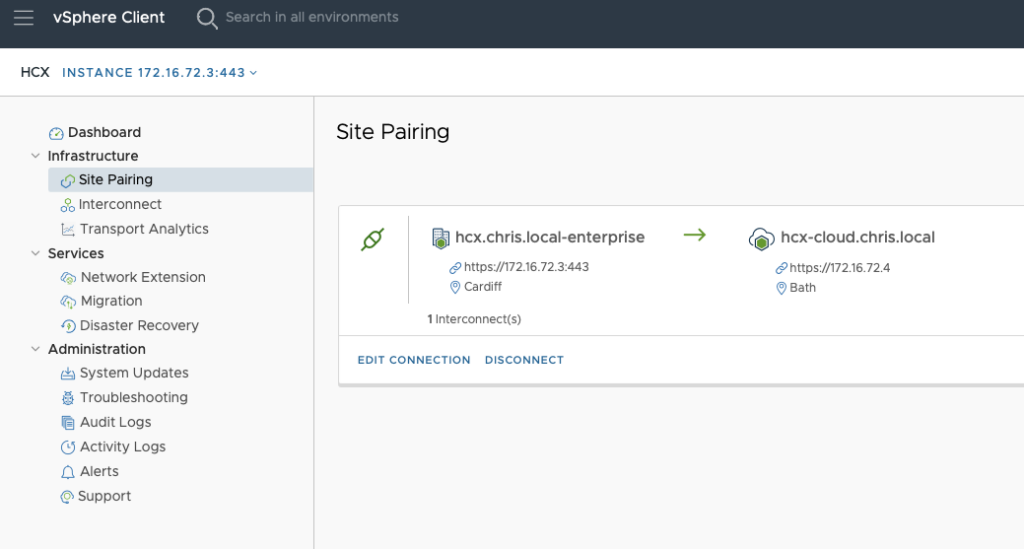
Task: Click the hcx-cloud.chris.local cloud icon
Action: 761,239
